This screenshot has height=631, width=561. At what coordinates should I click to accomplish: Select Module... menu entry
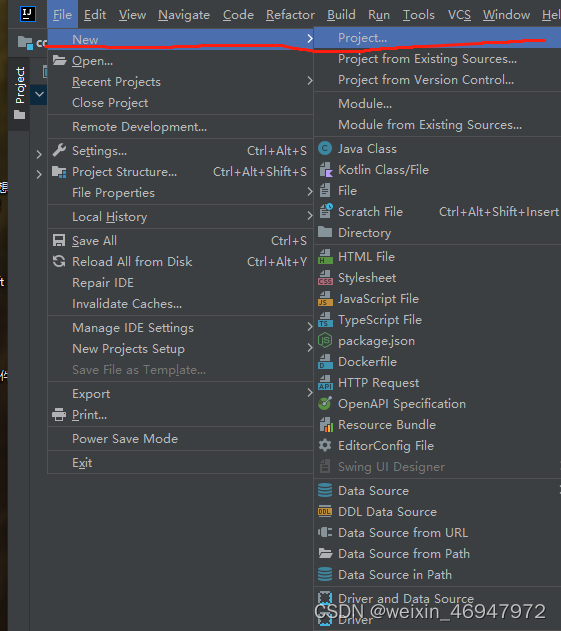coord(437,103)
